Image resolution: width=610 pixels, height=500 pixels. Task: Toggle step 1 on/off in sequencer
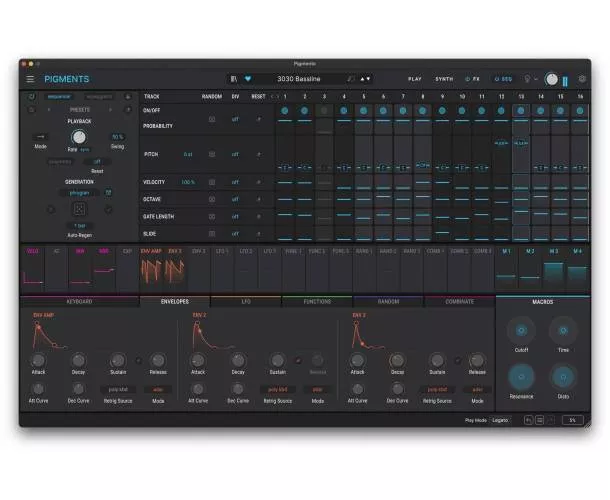(285, 111)
